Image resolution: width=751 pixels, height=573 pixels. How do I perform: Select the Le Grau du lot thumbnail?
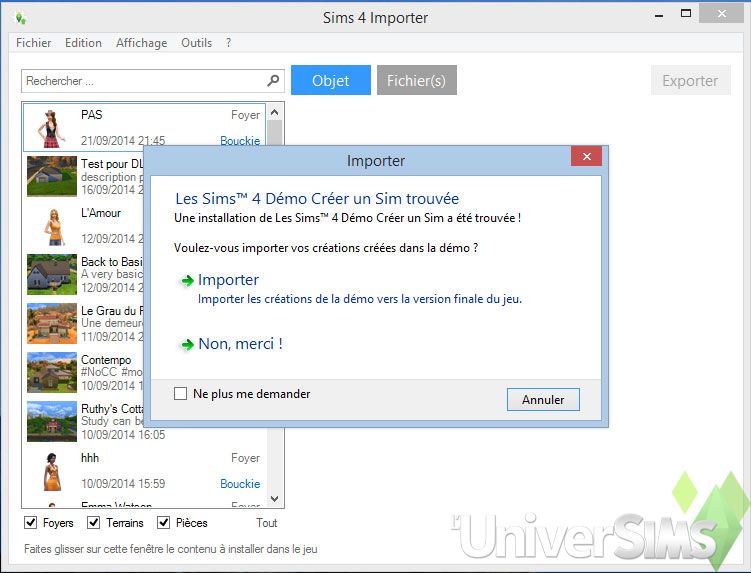point(52,323)
